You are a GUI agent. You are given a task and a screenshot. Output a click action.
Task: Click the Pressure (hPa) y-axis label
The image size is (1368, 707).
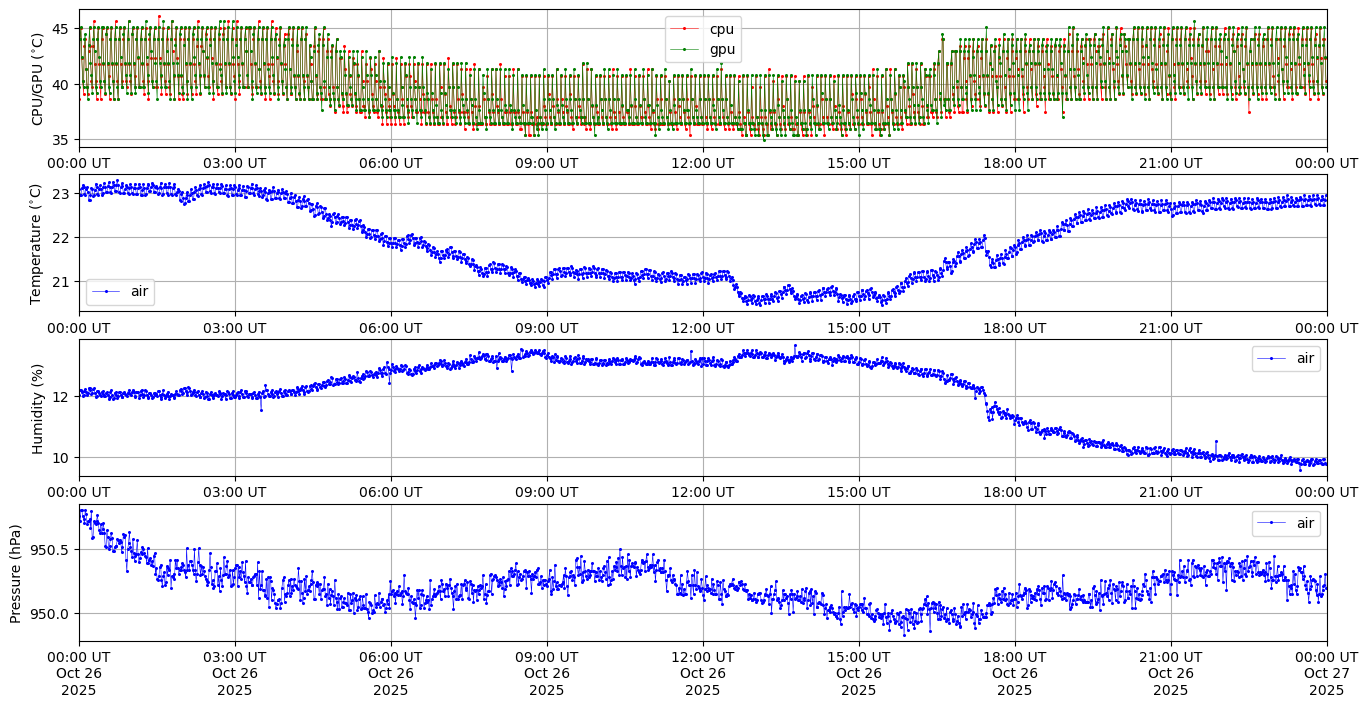[16, 573]
